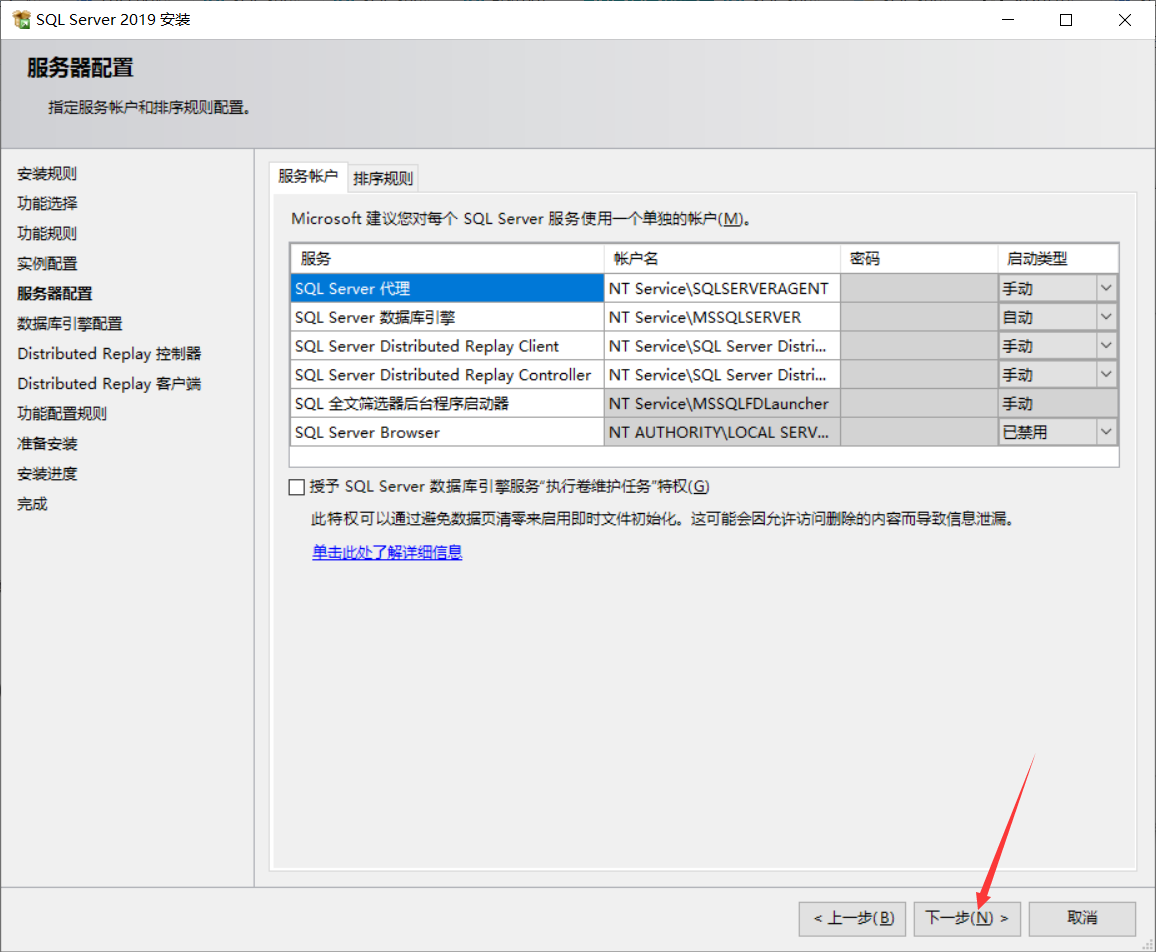Select 功能选择 step in the sidebar
This screenshot has width=1156, height=952.
tap(47, 204)
